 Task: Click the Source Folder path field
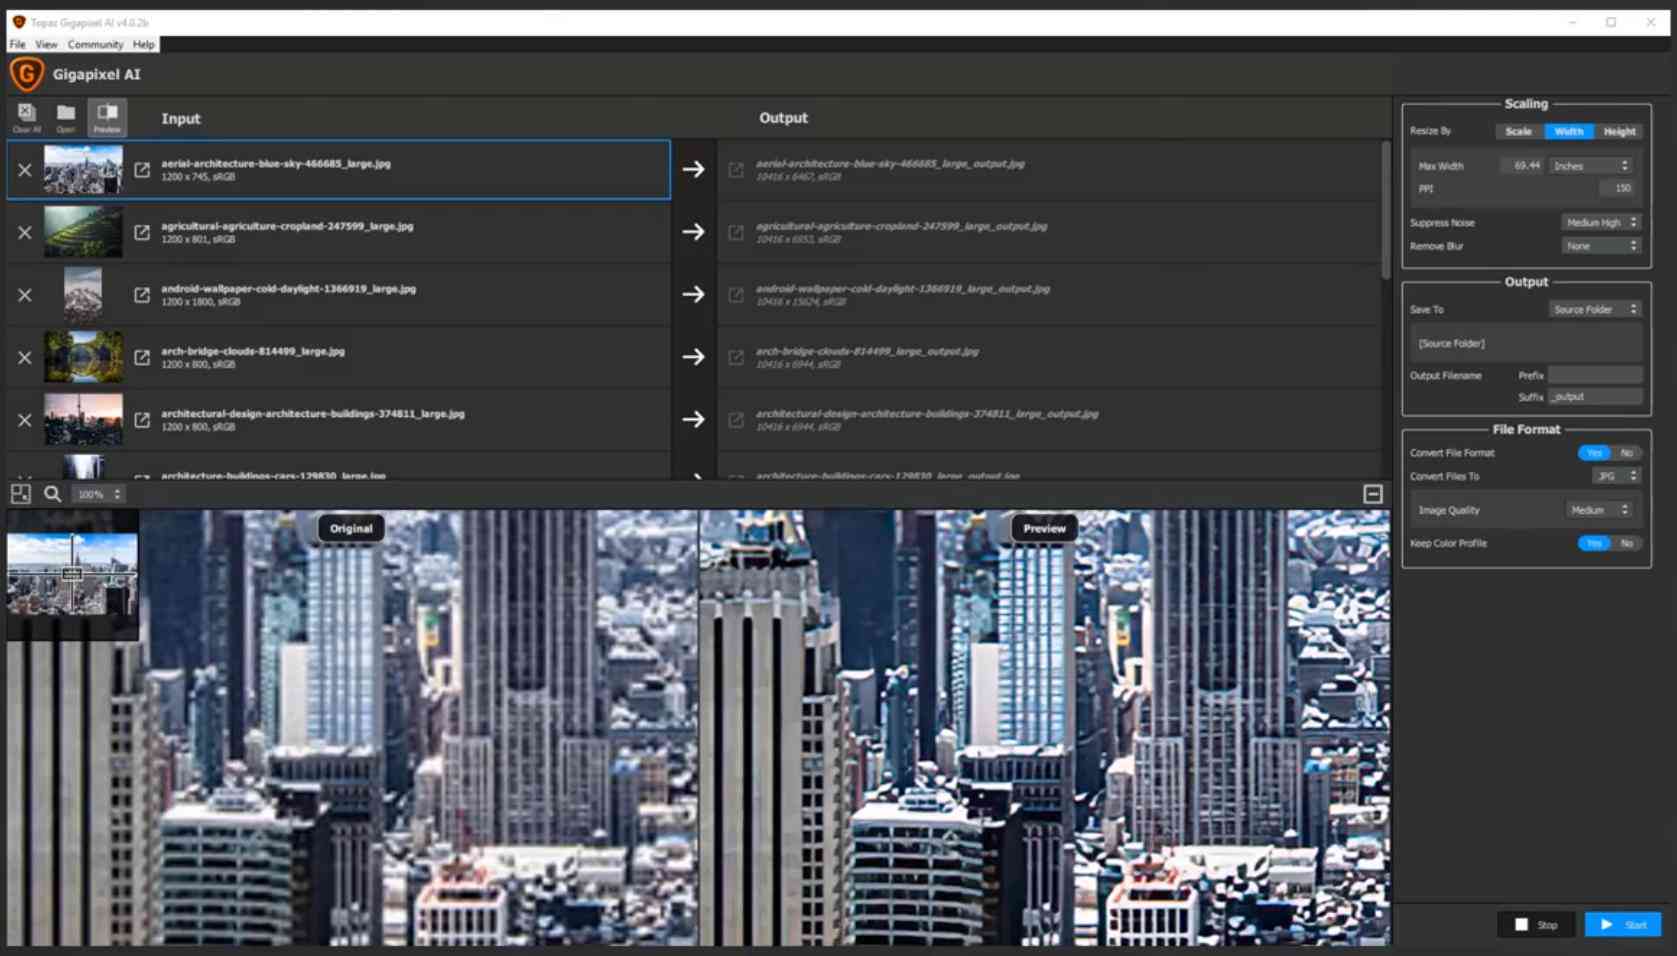[x=1526, y=343]
